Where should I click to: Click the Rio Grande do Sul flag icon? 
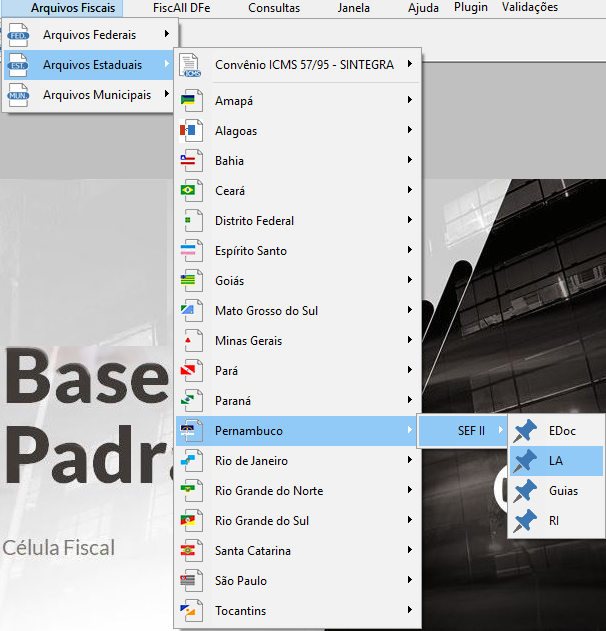tap(191, 520)
